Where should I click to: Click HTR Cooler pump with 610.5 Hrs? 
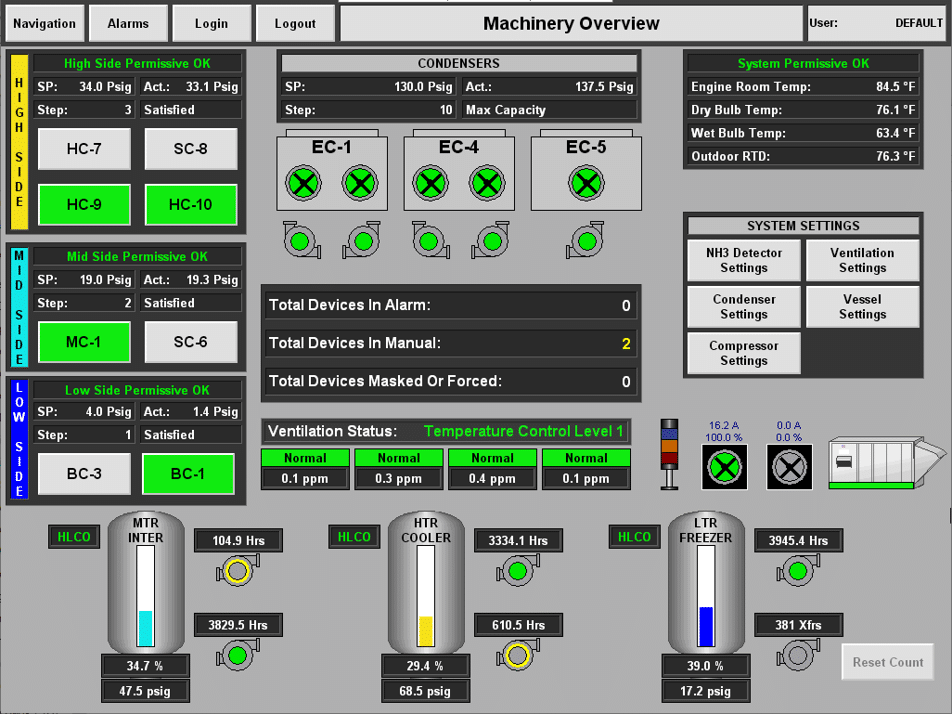(518, 656)
